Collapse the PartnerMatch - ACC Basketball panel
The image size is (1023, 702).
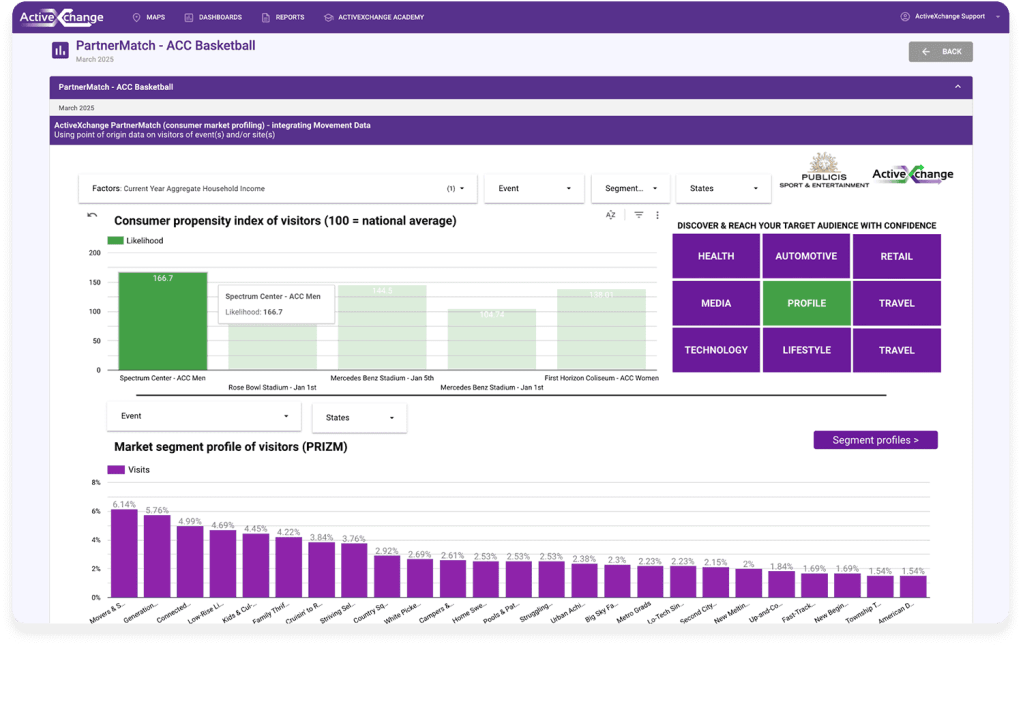[x=957, y=87]
